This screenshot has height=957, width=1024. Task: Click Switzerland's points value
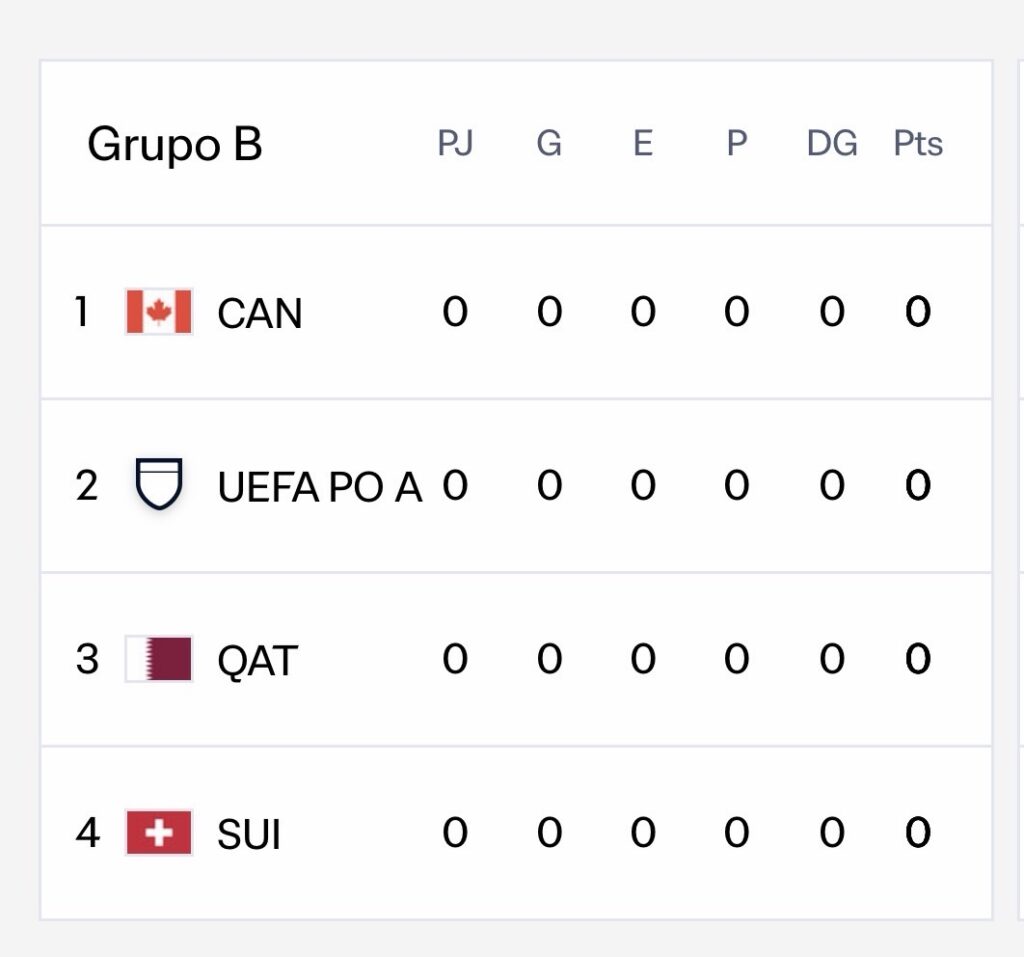[918, 833]
